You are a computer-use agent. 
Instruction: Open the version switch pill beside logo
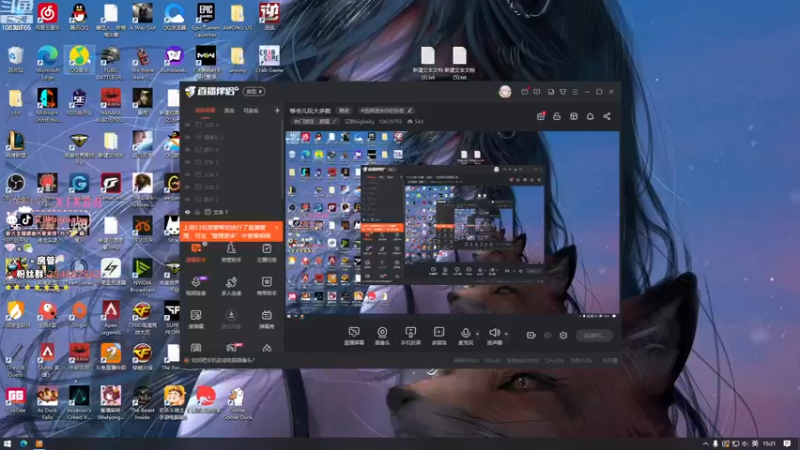(254, 91)
